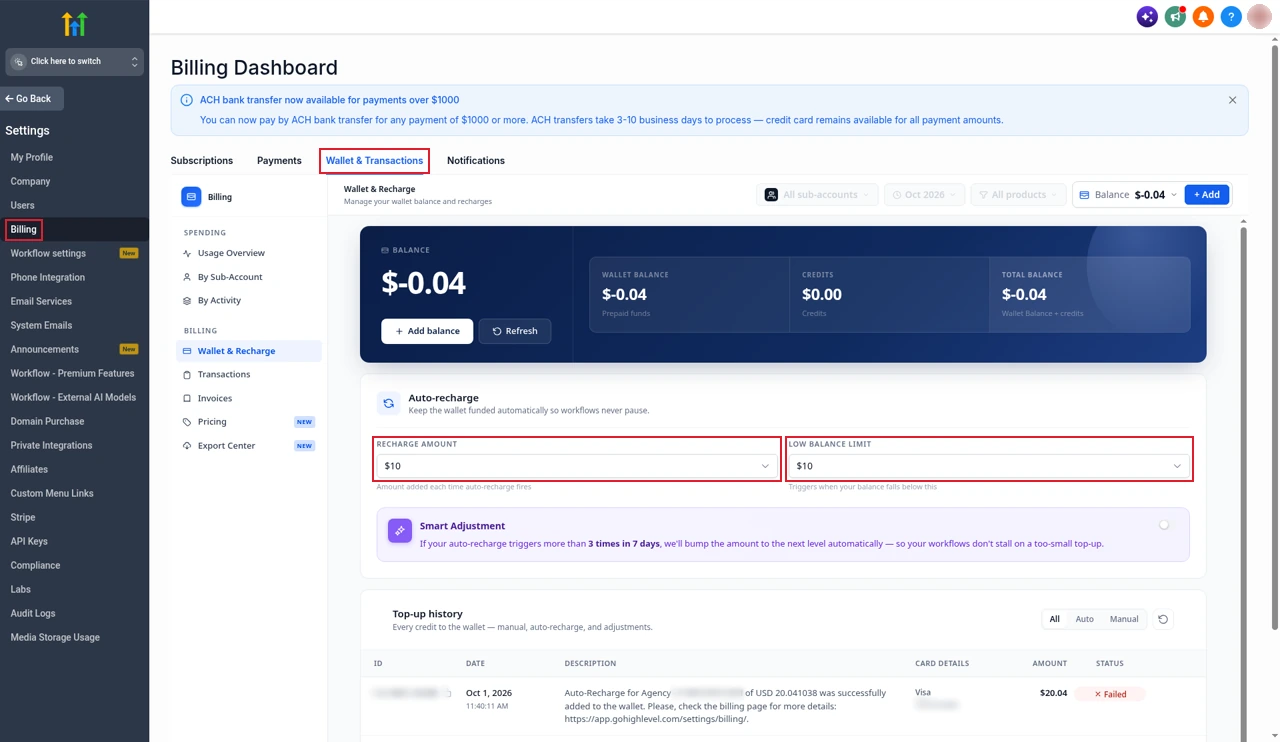Click the Smart Adjustment sparkle icon
Screen dimensions: 1280x742
399,531
